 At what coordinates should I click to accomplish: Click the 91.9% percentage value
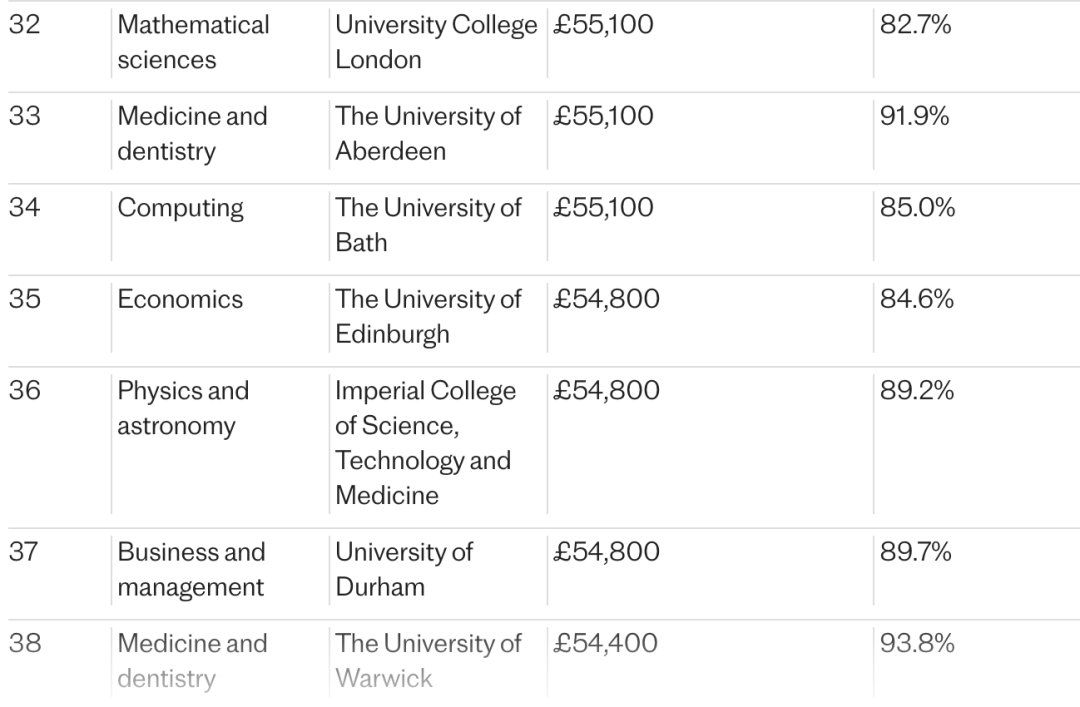(915, 116)
